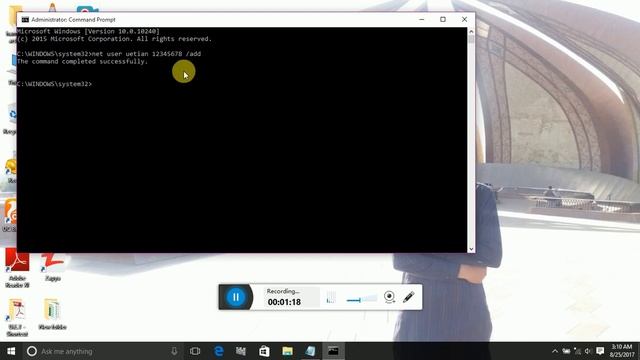Image resolution: width=640 pixels, height=360 pixels.
Task: Open Command Prompt title bar system icon
Action: pyautogui.click(x=25, y=20)
